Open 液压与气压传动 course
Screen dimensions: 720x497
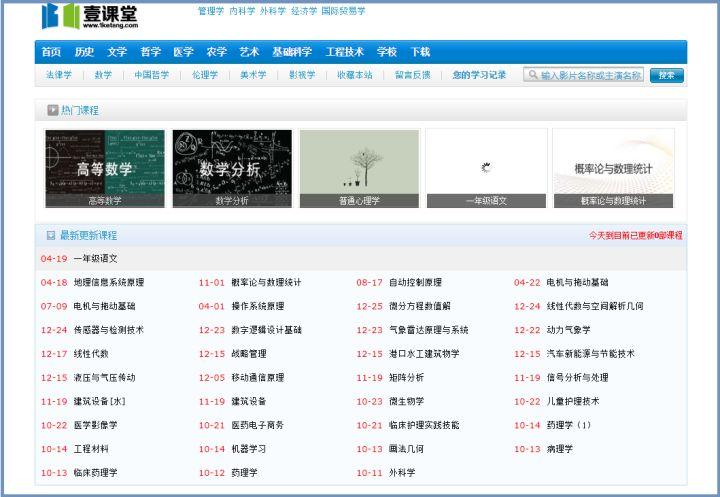(x=104, y=378)
